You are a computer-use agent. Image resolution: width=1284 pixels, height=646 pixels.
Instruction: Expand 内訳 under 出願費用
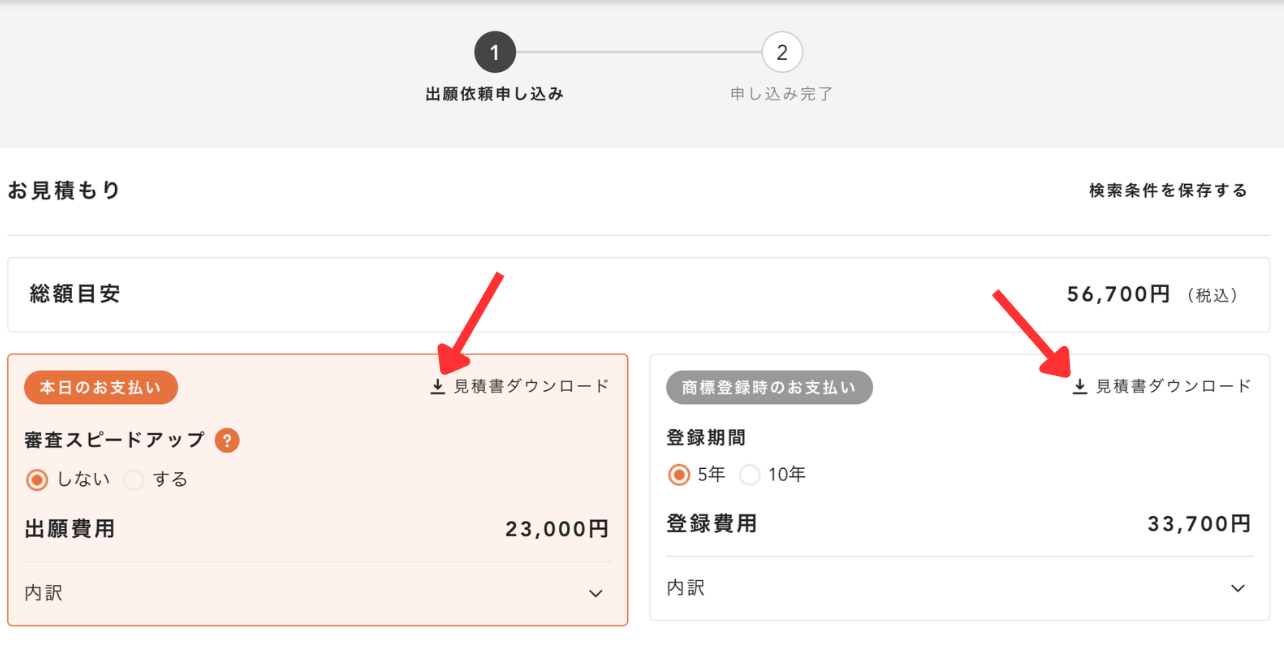pos(44,593)
